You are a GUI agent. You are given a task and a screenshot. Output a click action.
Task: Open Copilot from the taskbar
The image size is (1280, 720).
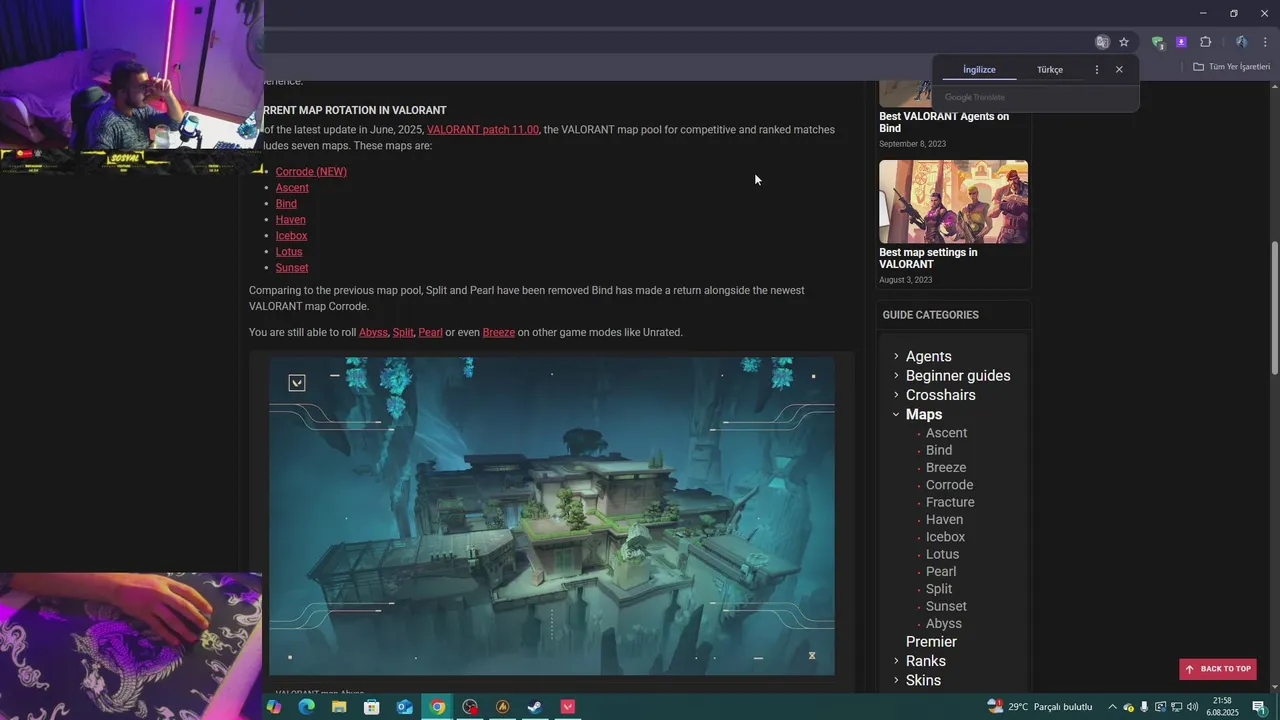(x=274, y=707)
